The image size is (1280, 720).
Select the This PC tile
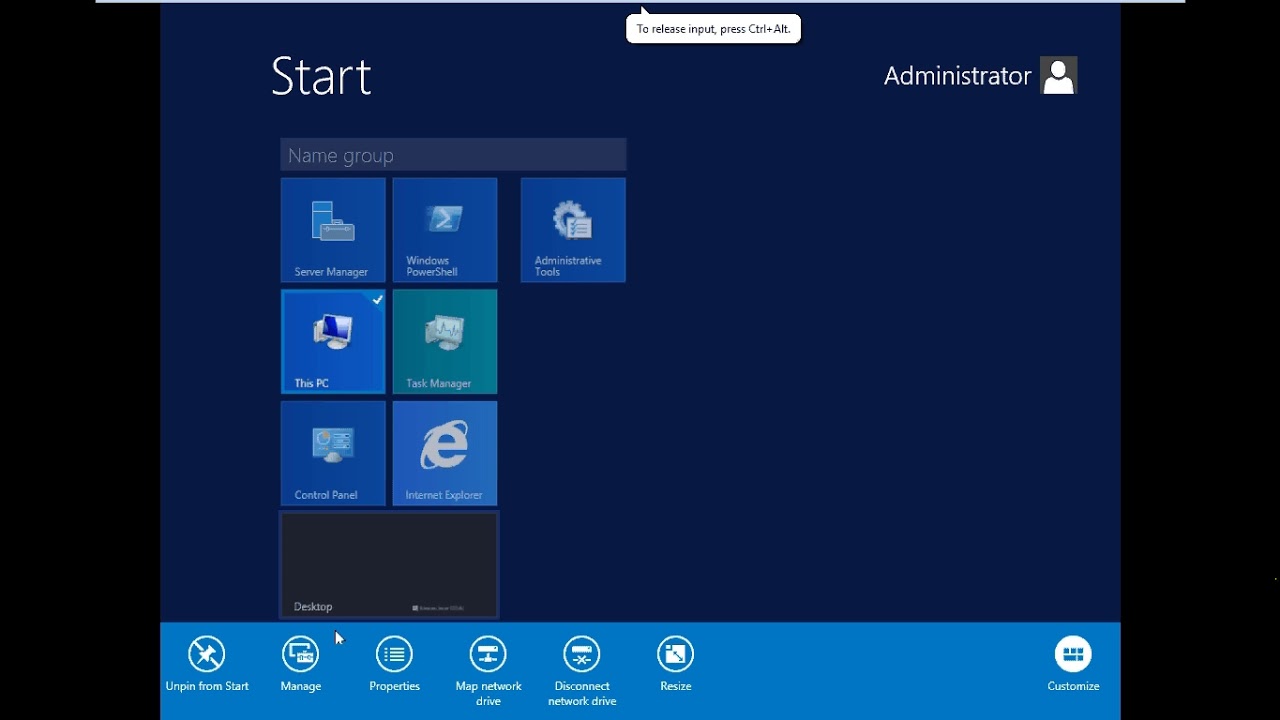click(333, 342)
